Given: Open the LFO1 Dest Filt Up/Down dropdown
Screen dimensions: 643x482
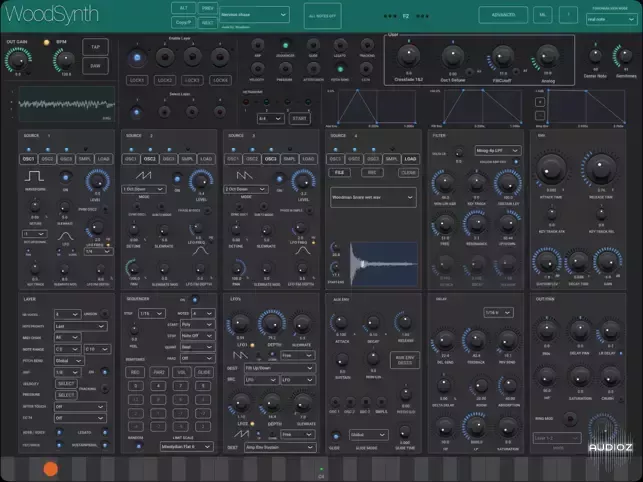Looking at the screenshot, I should click(x=279, y=368).
